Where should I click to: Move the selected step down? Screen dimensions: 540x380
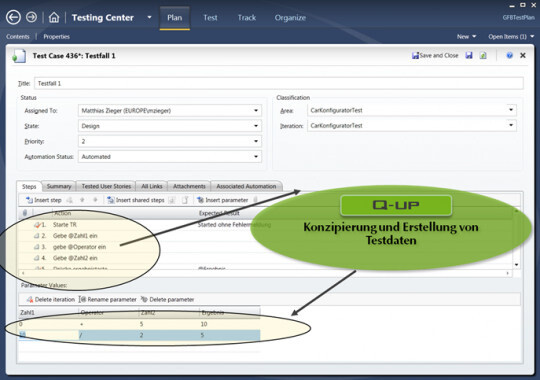click(x=95, y=200)
